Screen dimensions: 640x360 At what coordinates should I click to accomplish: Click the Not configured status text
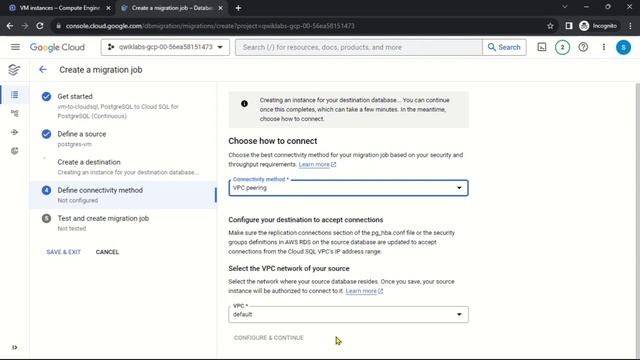tap(78, 200)
